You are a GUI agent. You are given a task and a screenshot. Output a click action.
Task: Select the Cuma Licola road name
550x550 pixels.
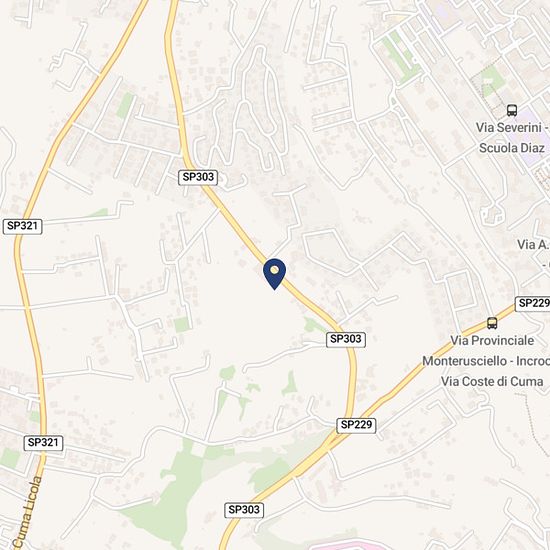[28, 512]
